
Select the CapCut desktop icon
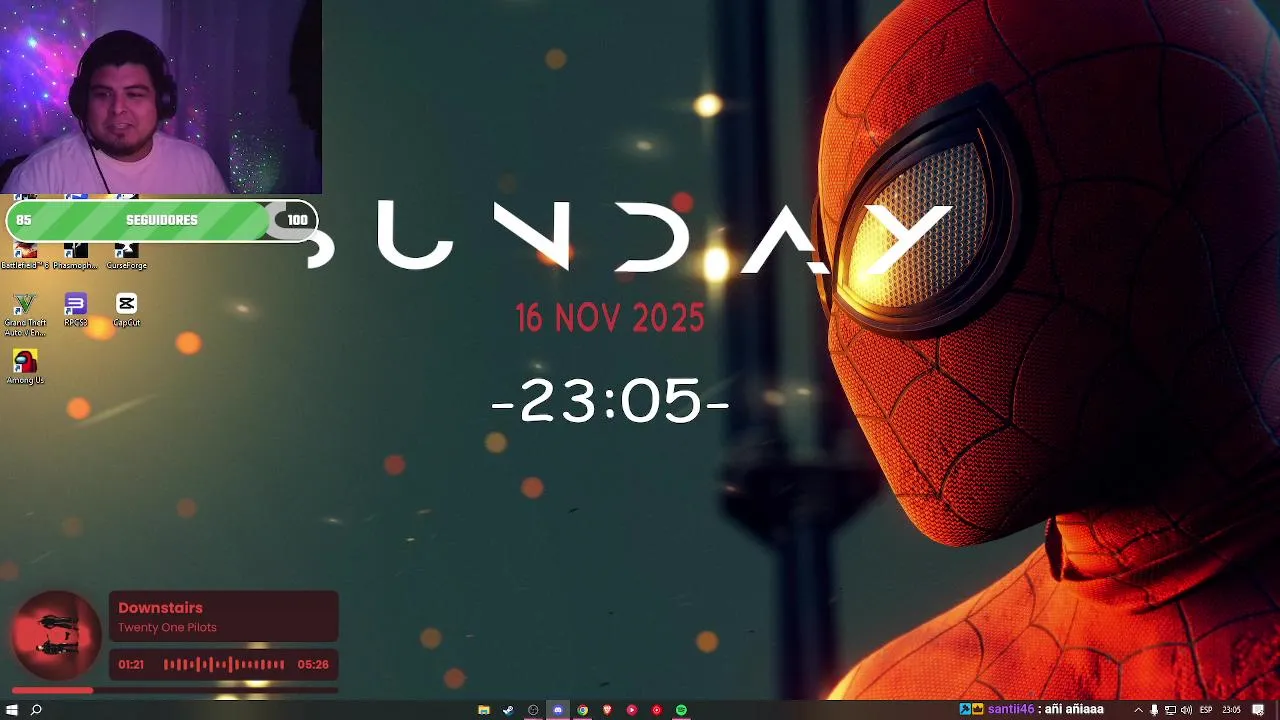[126, 310]
